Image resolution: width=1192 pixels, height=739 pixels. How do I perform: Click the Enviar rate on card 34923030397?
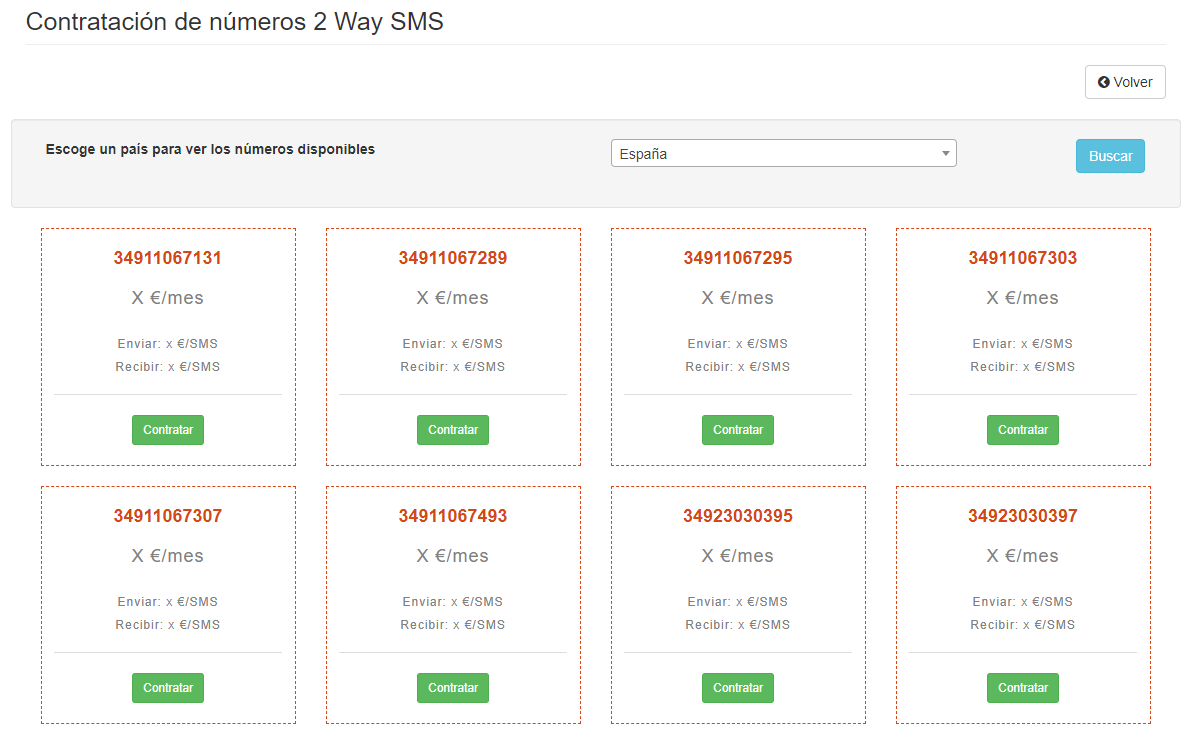(x=1023, y=602)
